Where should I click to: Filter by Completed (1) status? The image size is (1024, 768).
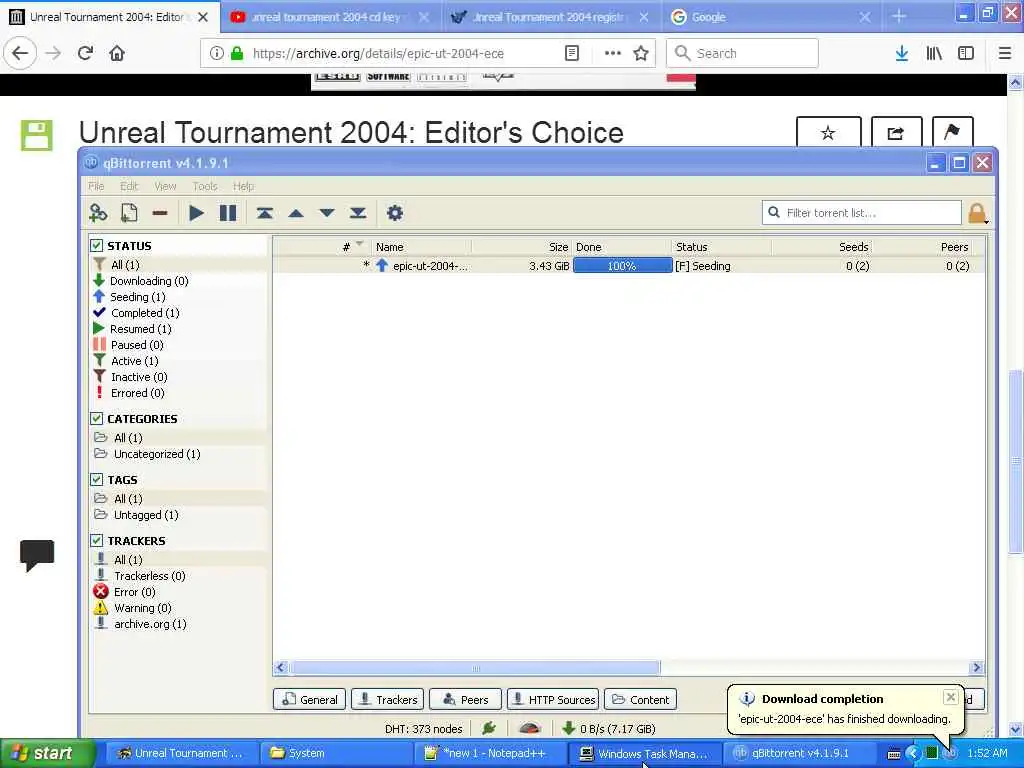coord(144,313)
